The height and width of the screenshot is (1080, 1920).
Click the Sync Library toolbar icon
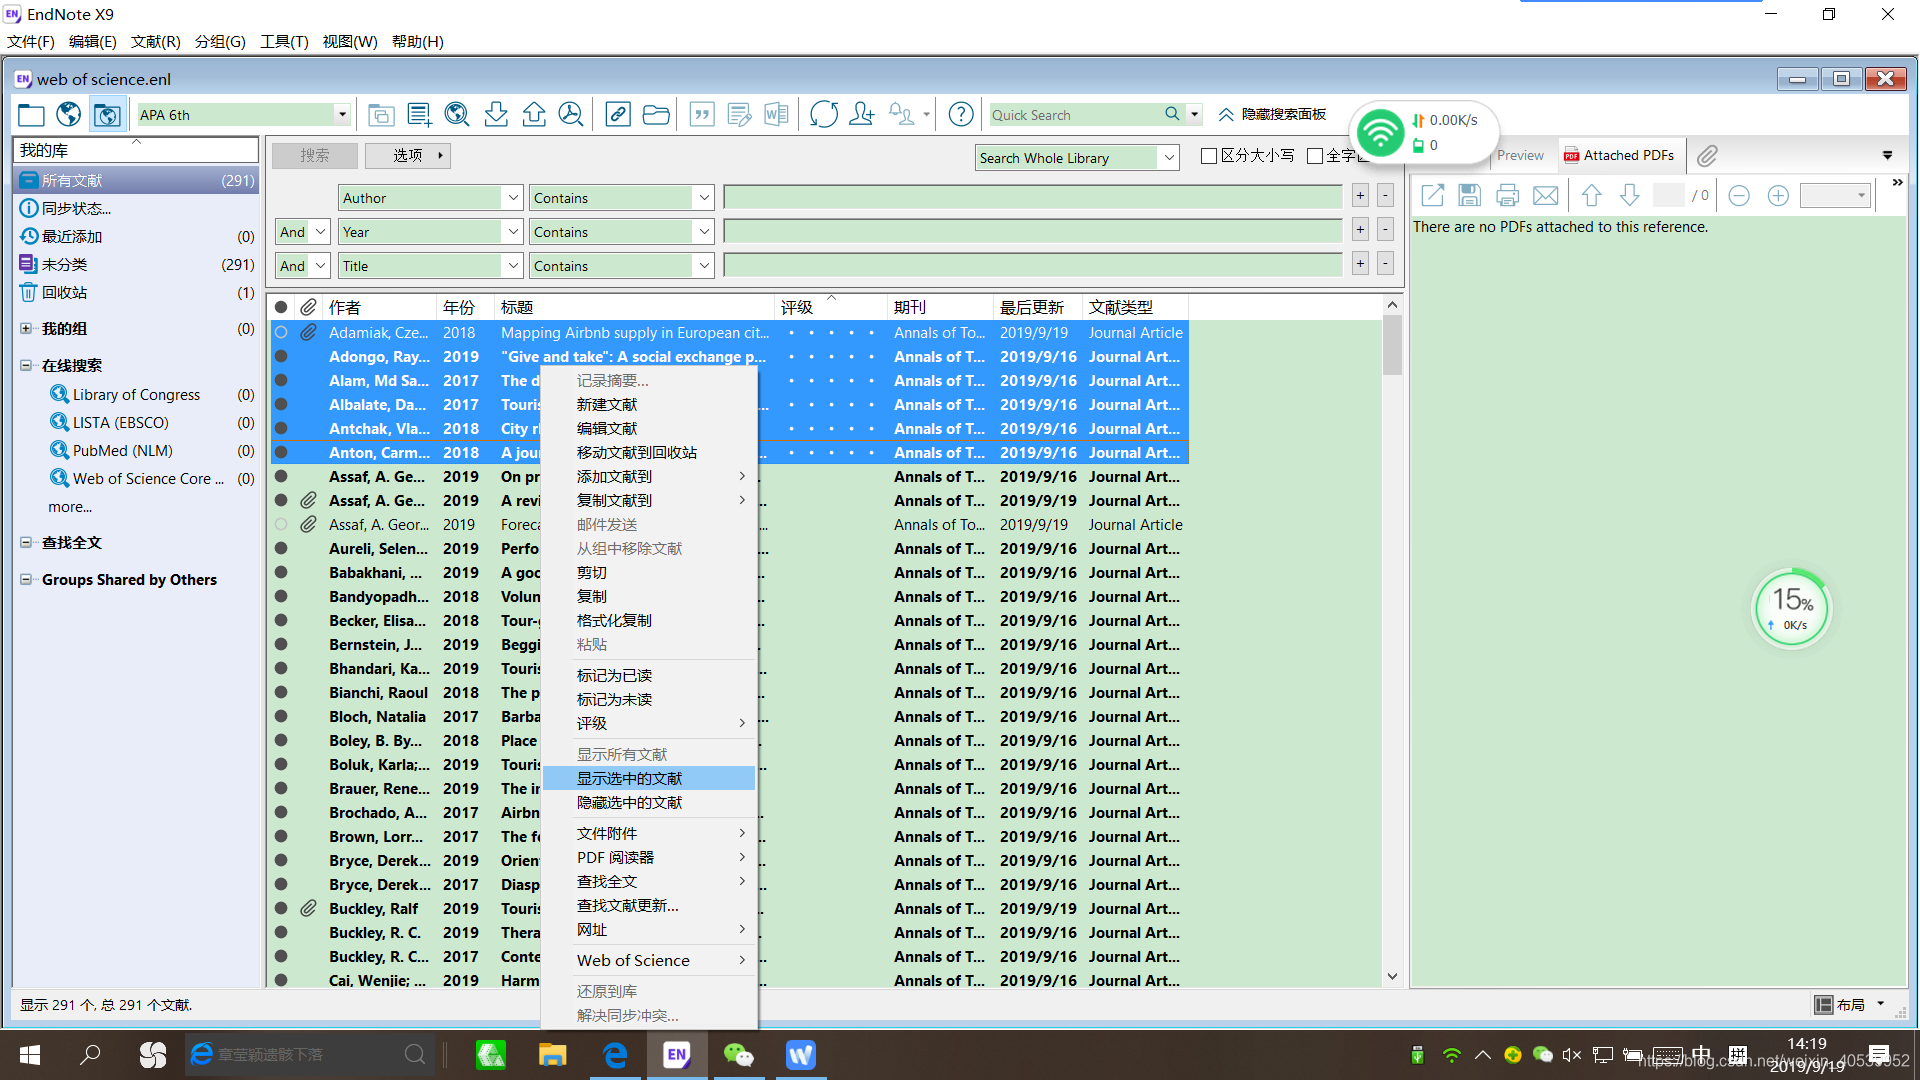pos(823,115)
